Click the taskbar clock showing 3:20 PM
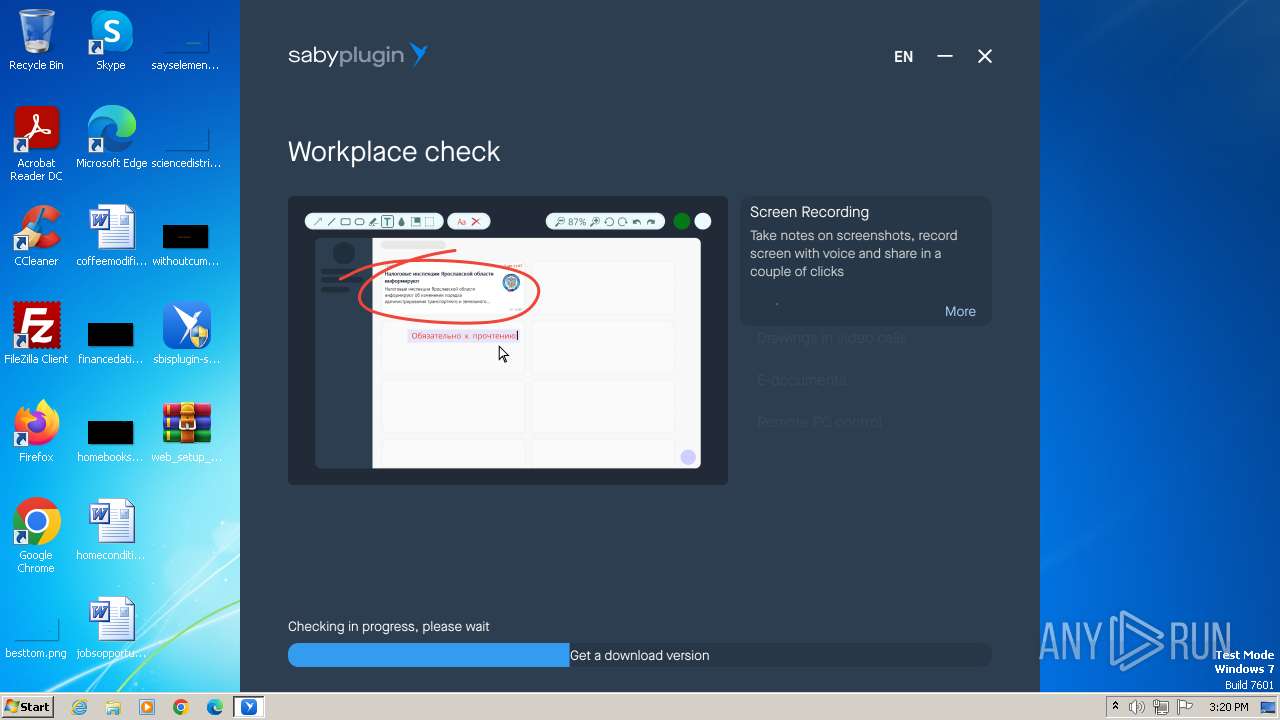Image resolution: width=1280 pixels, height=720 pixels. click(x=1228, y=707)
